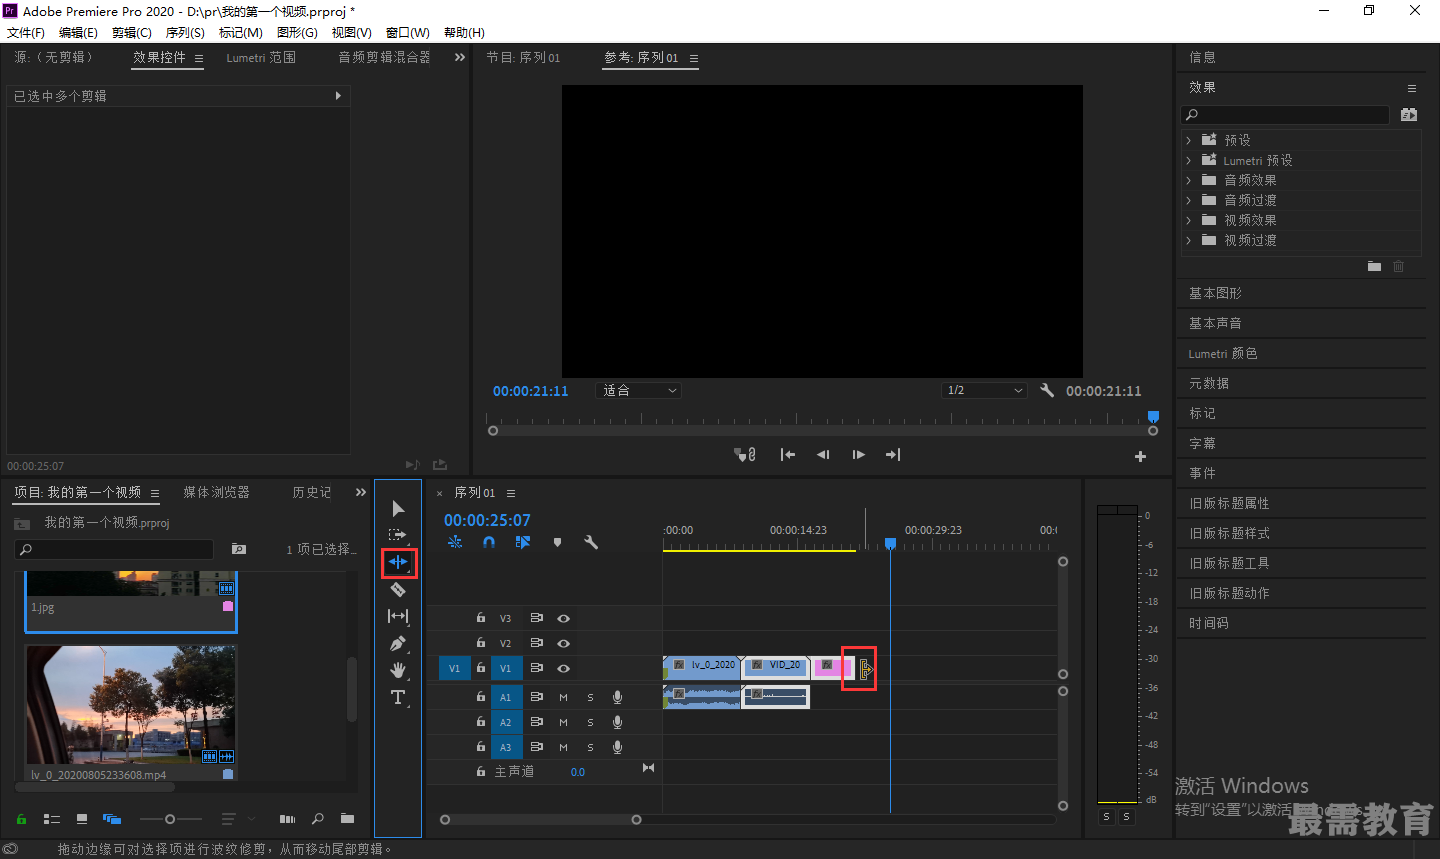Open timeline display settings wrench
Image resolution: width=1440 pixels, height=859 pixels.
[x=591, y=542]
